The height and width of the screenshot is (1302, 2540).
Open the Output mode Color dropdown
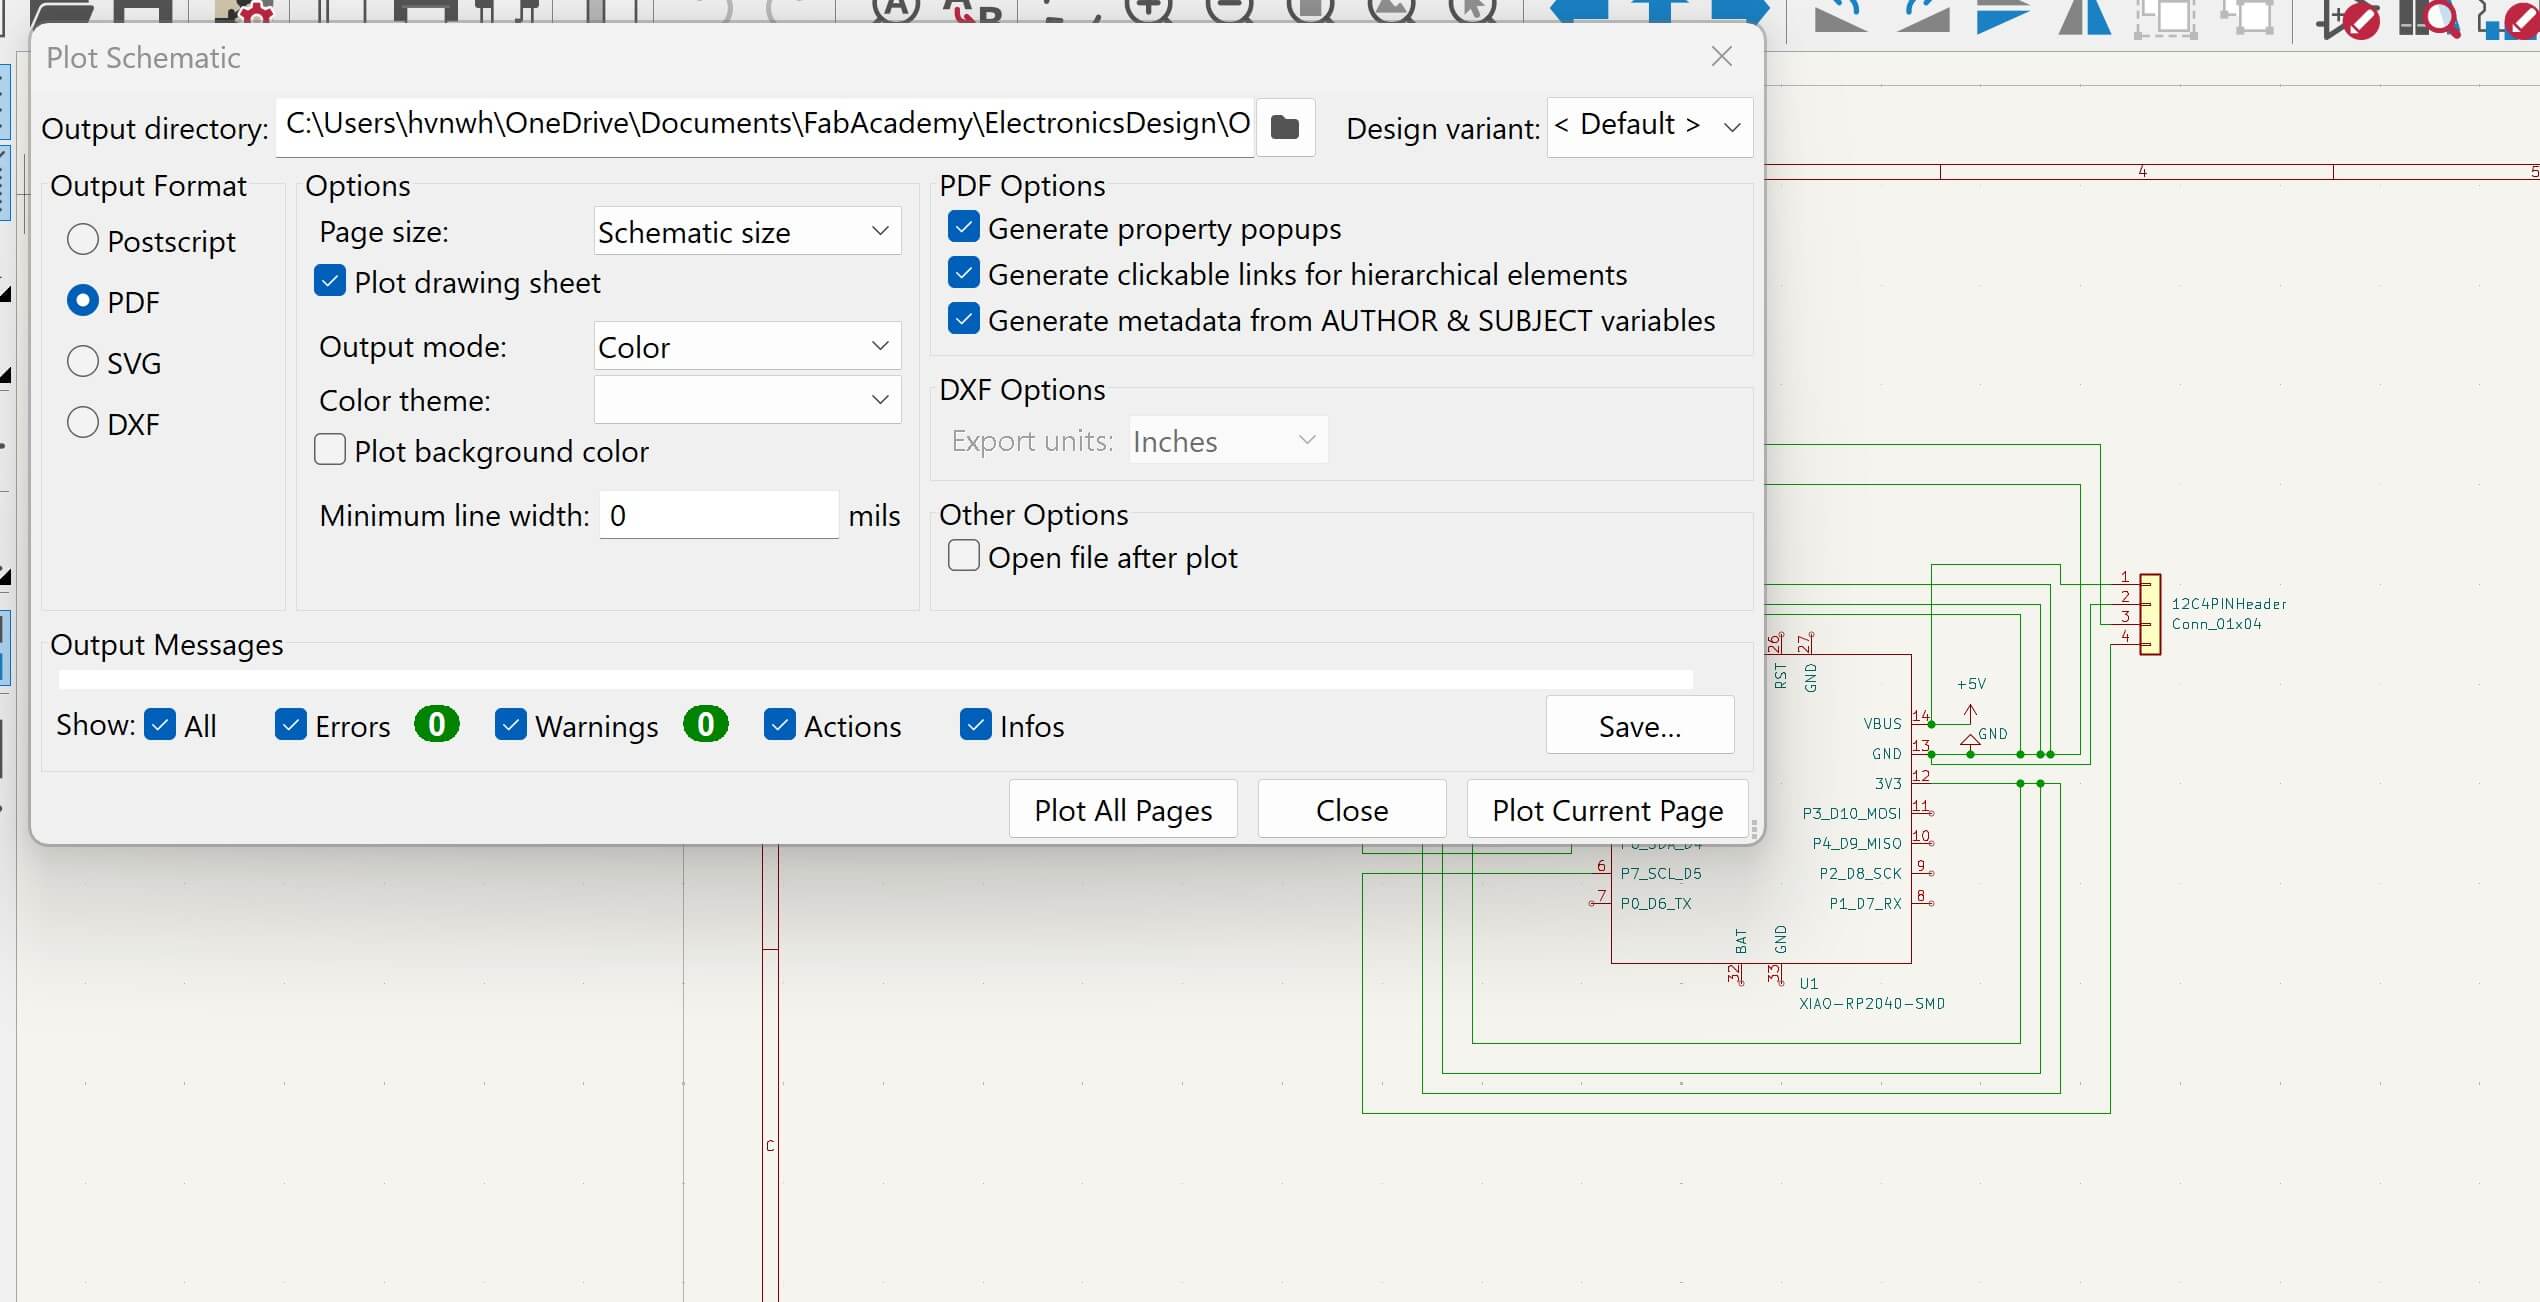click(747, 346)
